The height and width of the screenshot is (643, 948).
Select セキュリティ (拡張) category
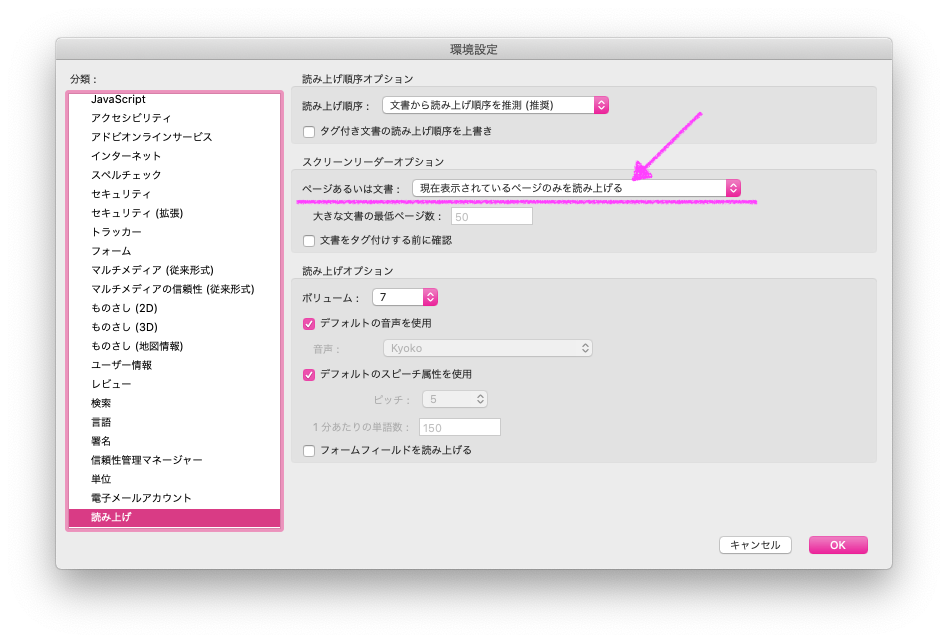point(174,213)
